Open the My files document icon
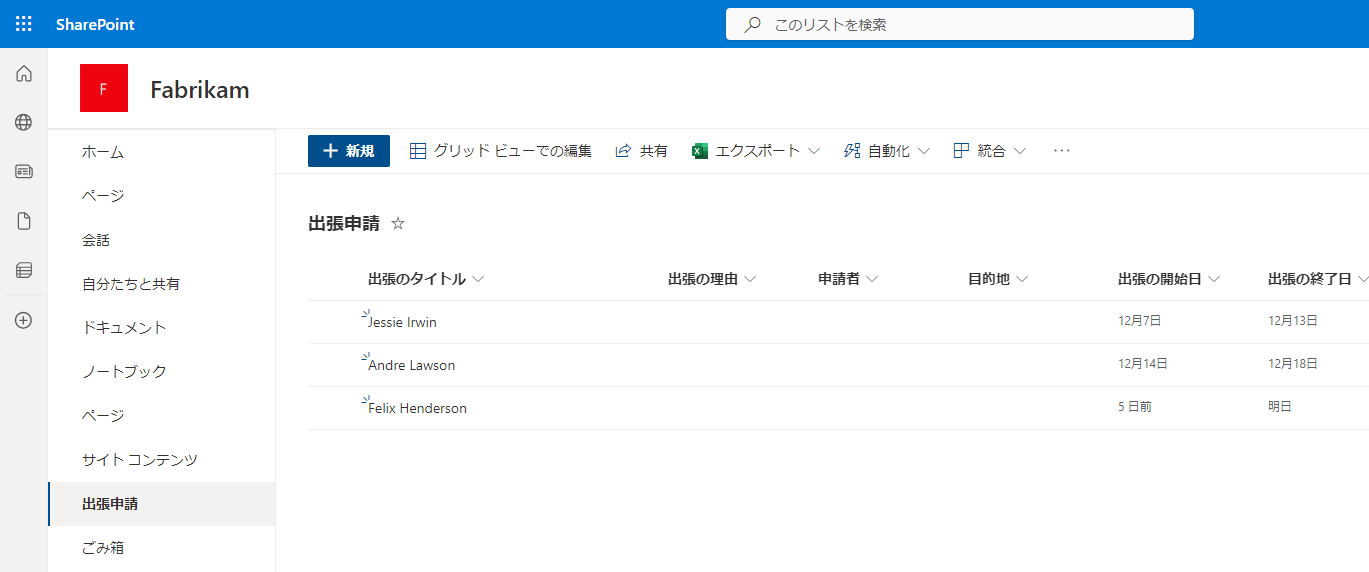1369x572 pixels. click(24, 221)
